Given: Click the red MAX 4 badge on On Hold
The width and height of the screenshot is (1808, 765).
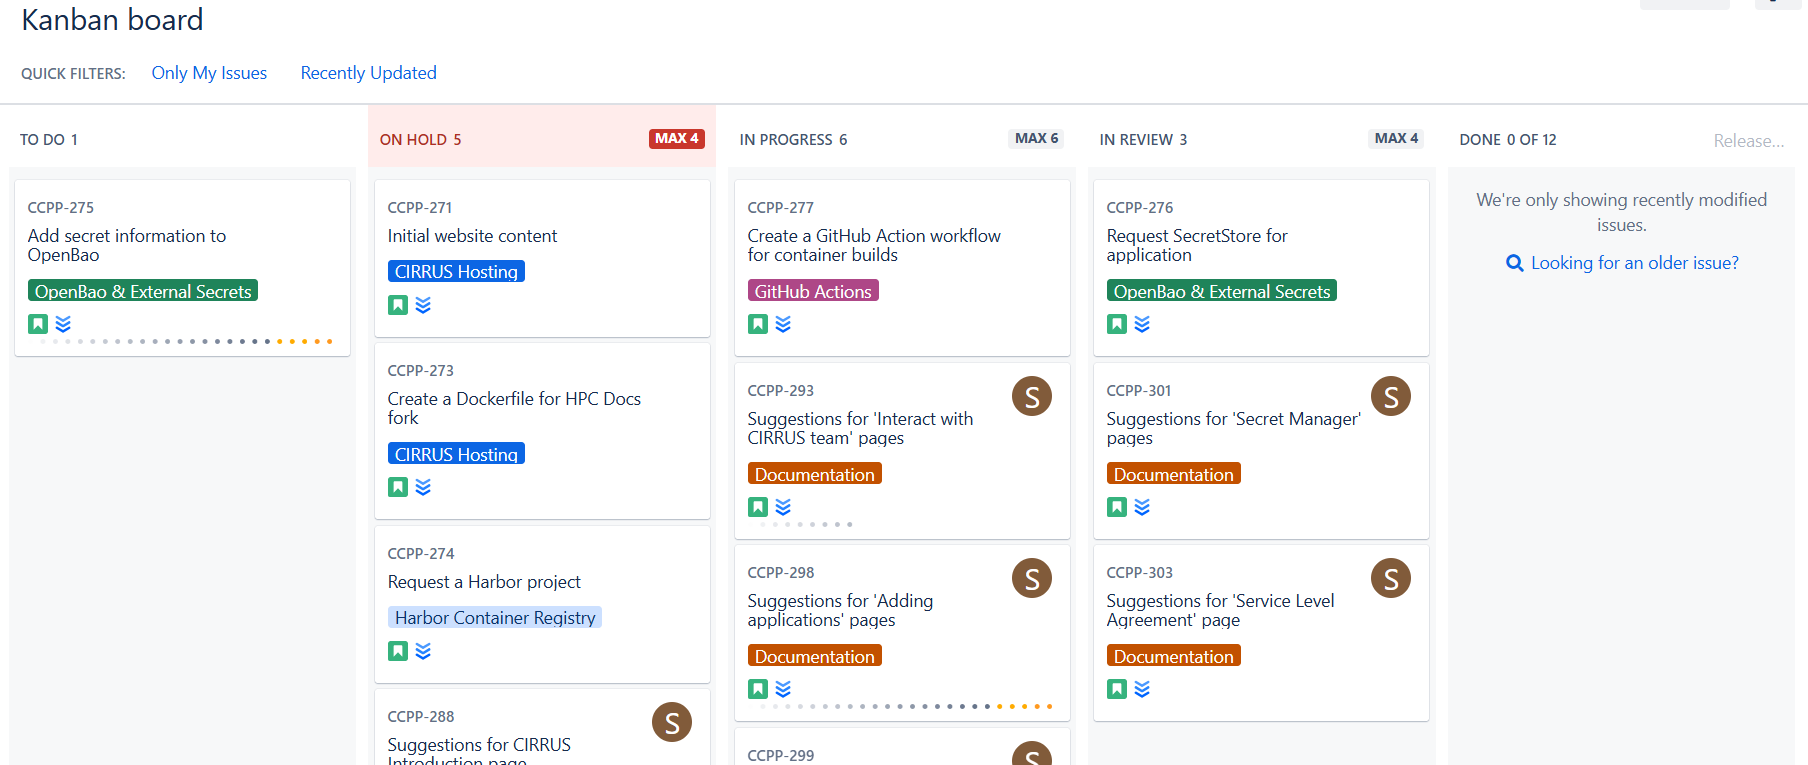Looking at the screenshot, I should pos(677,139).
